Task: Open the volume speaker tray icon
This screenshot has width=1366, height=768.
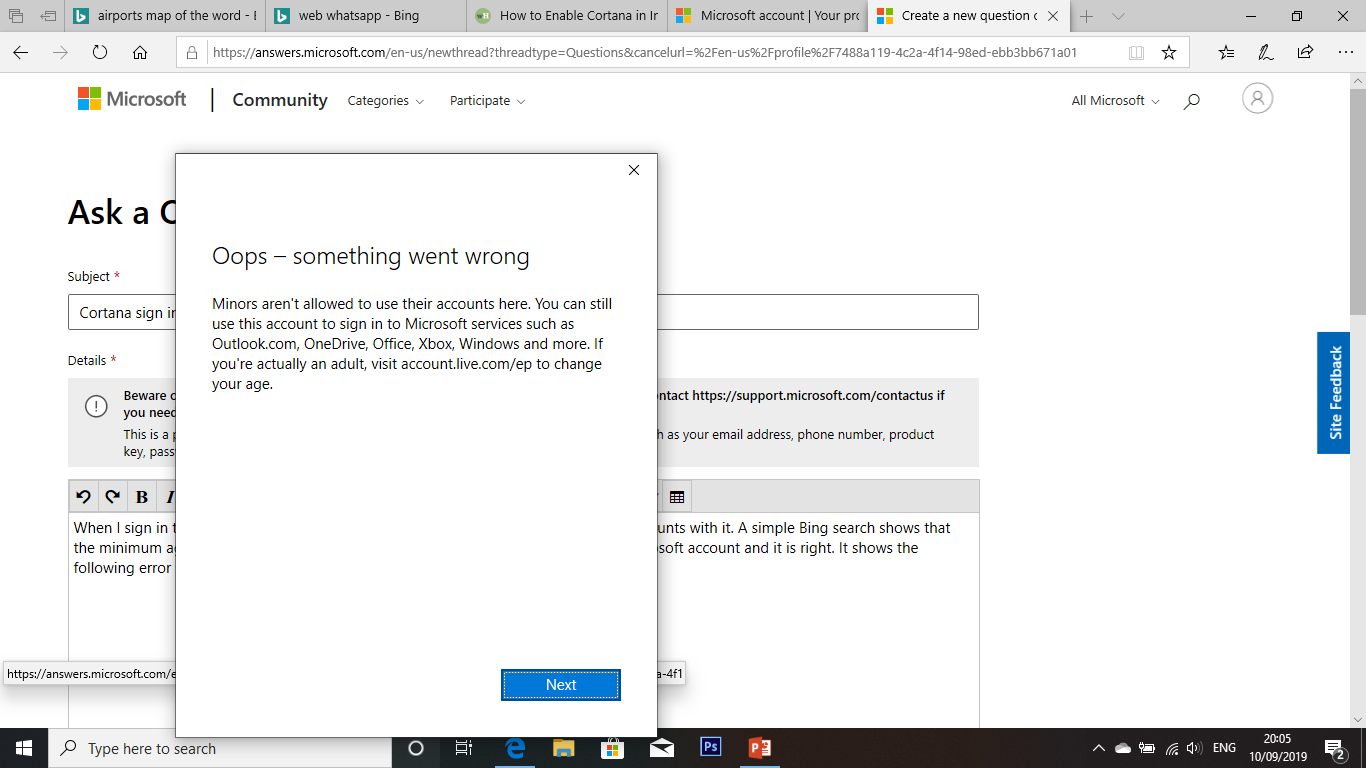Action: (x=1194, y=748)
